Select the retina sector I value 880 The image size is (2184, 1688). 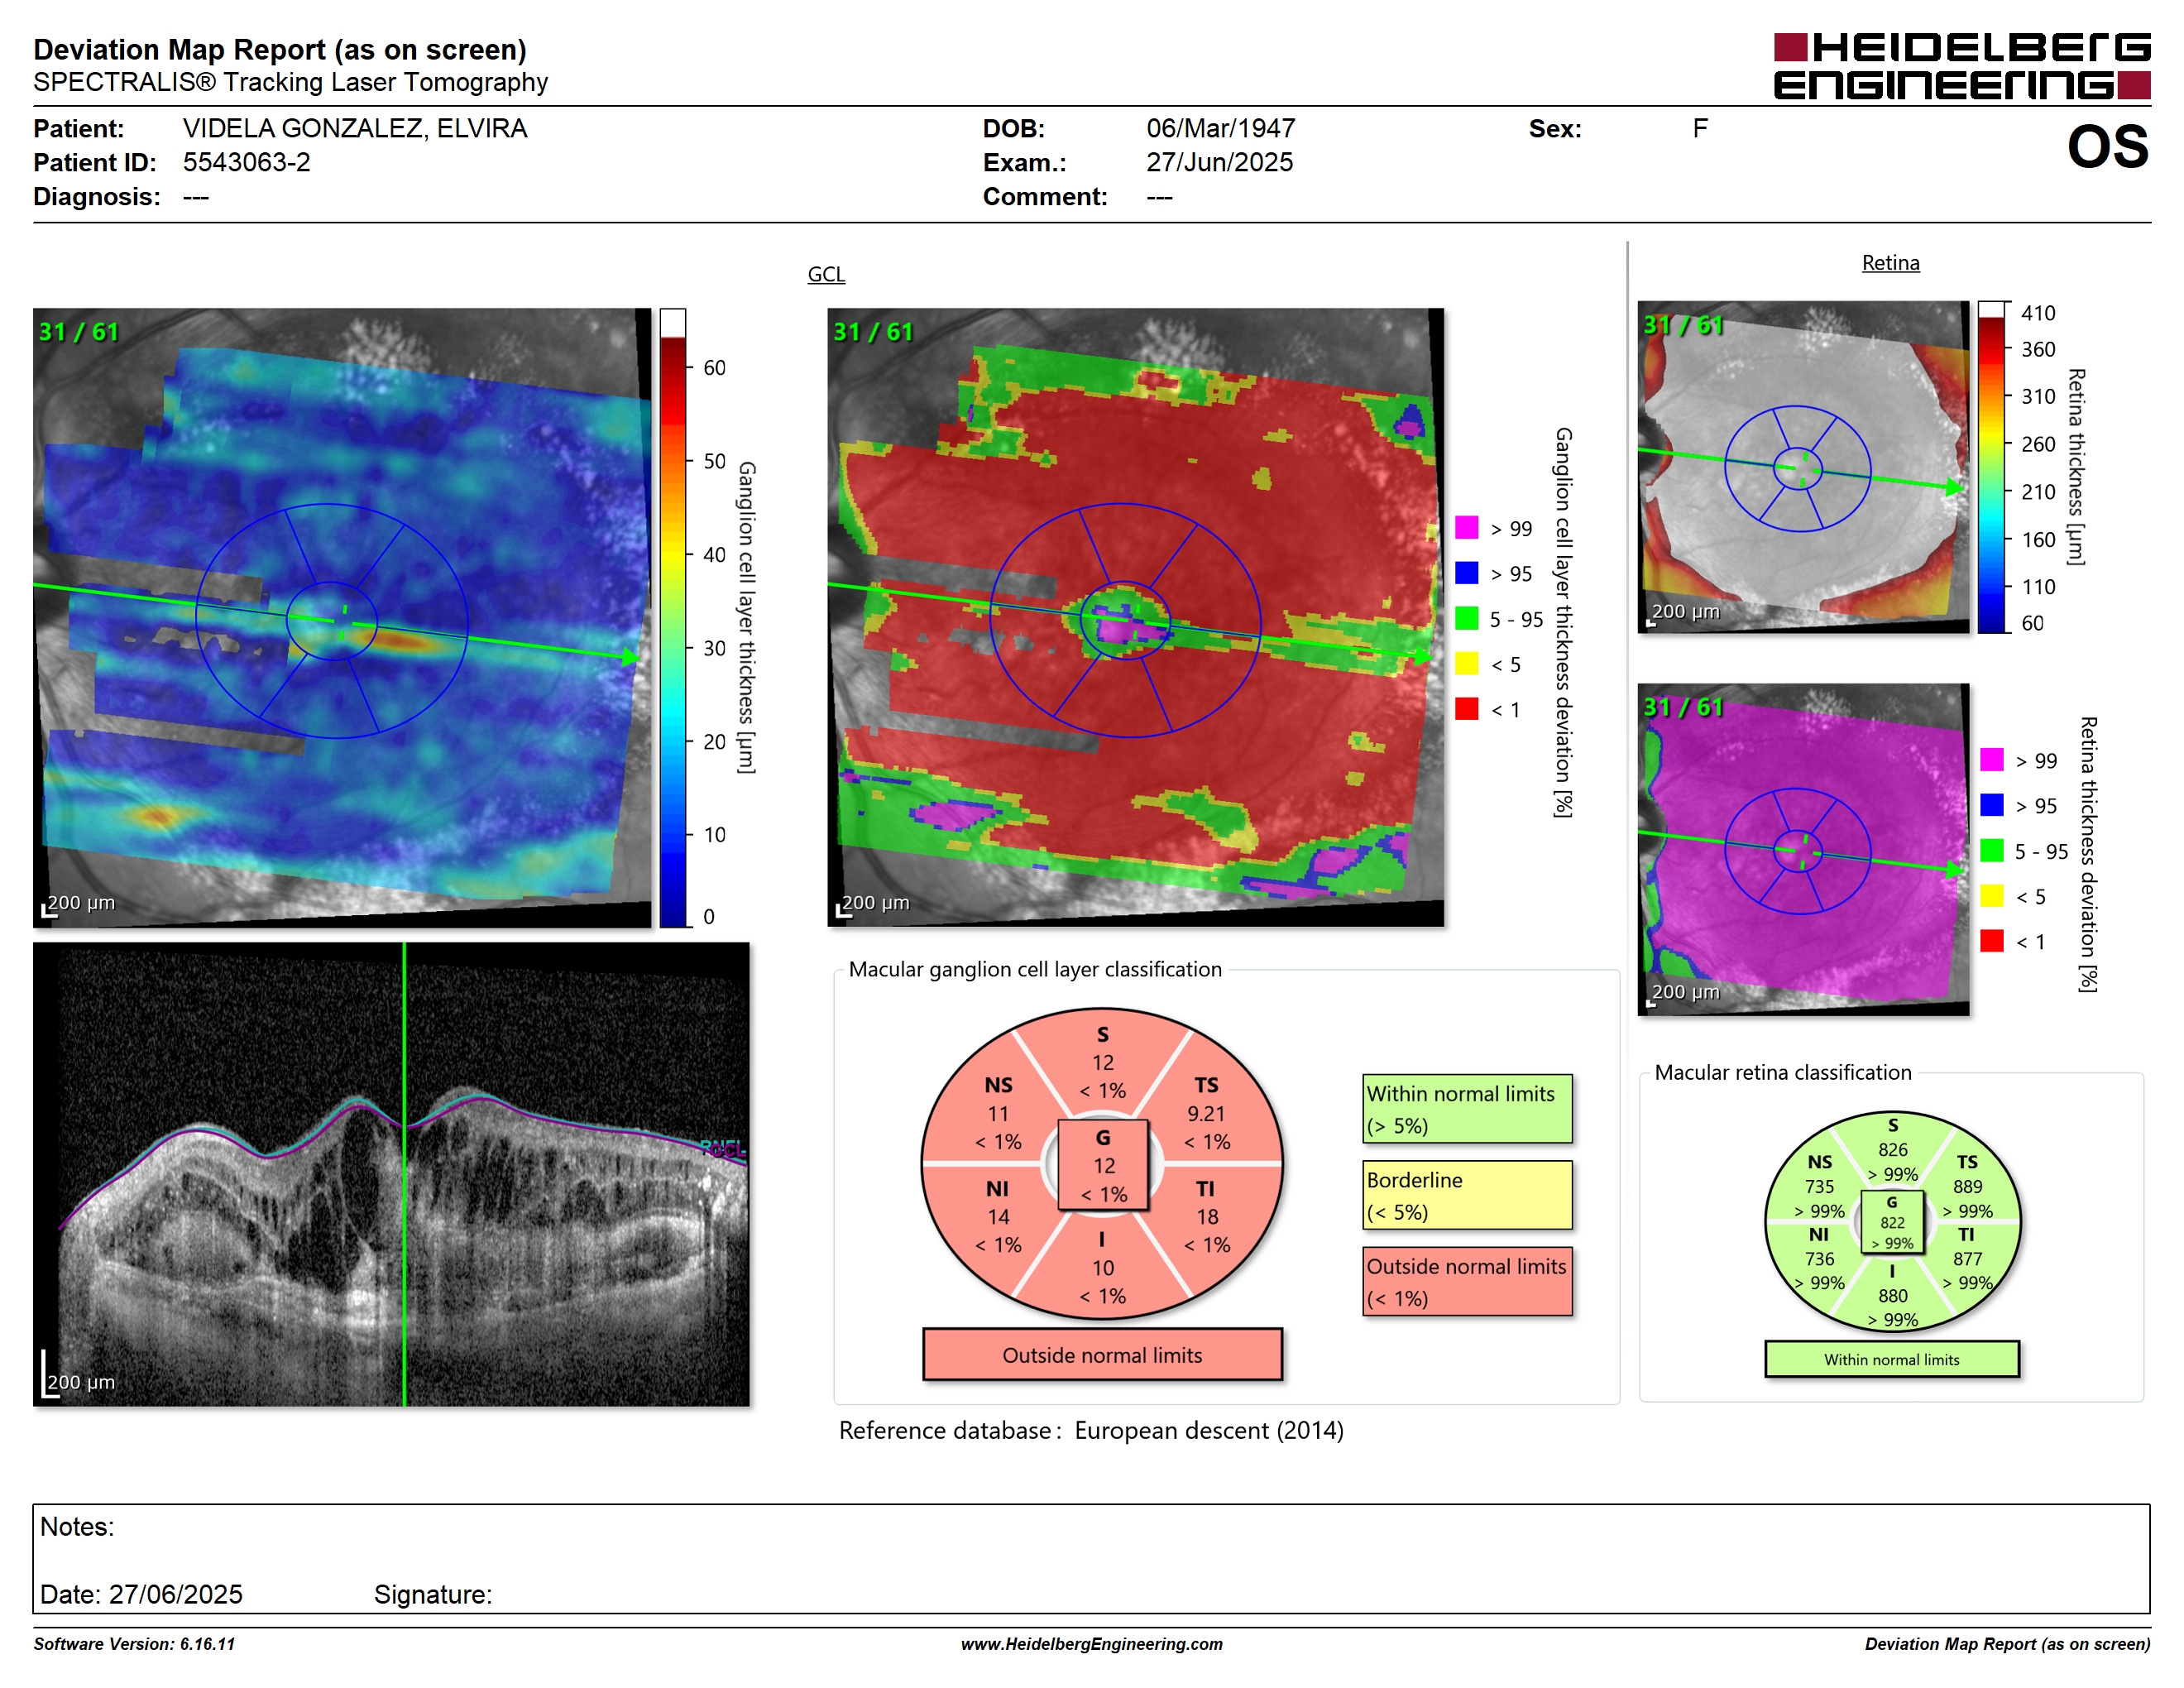pos(1892,1295)
